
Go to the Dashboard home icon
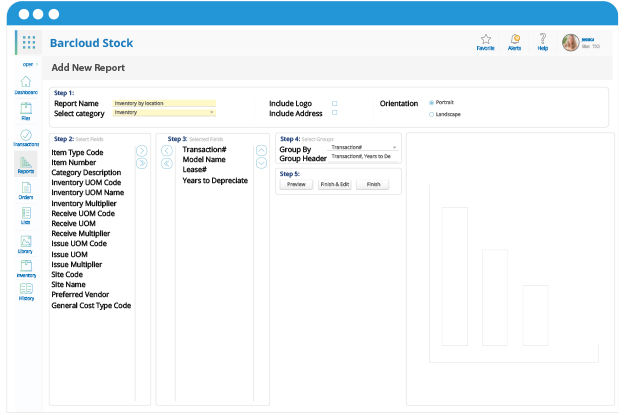coord(26,81)
